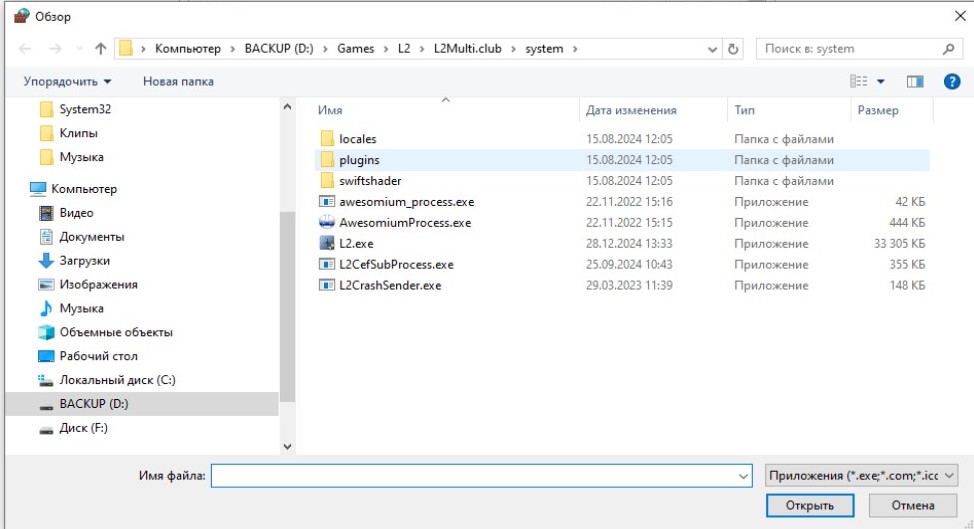Click the sidebar scrollbar down arrow
The image size is (974, 529).
click(x=288, y=446)
